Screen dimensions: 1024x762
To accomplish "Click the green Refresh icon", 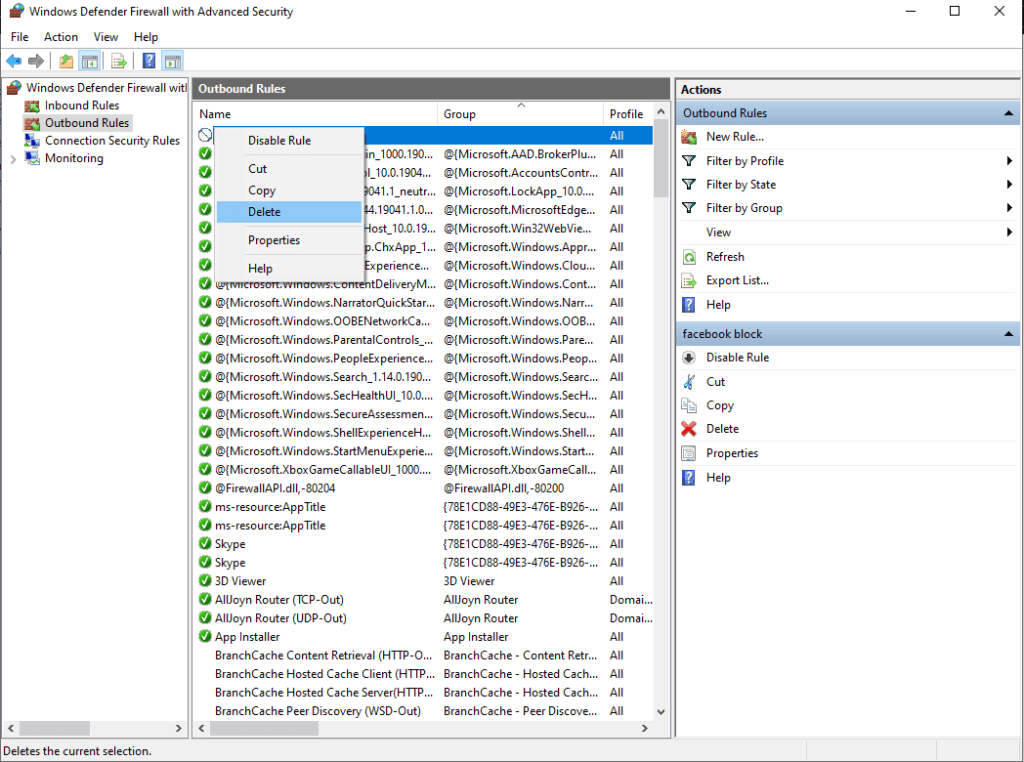I will (689, 257).
